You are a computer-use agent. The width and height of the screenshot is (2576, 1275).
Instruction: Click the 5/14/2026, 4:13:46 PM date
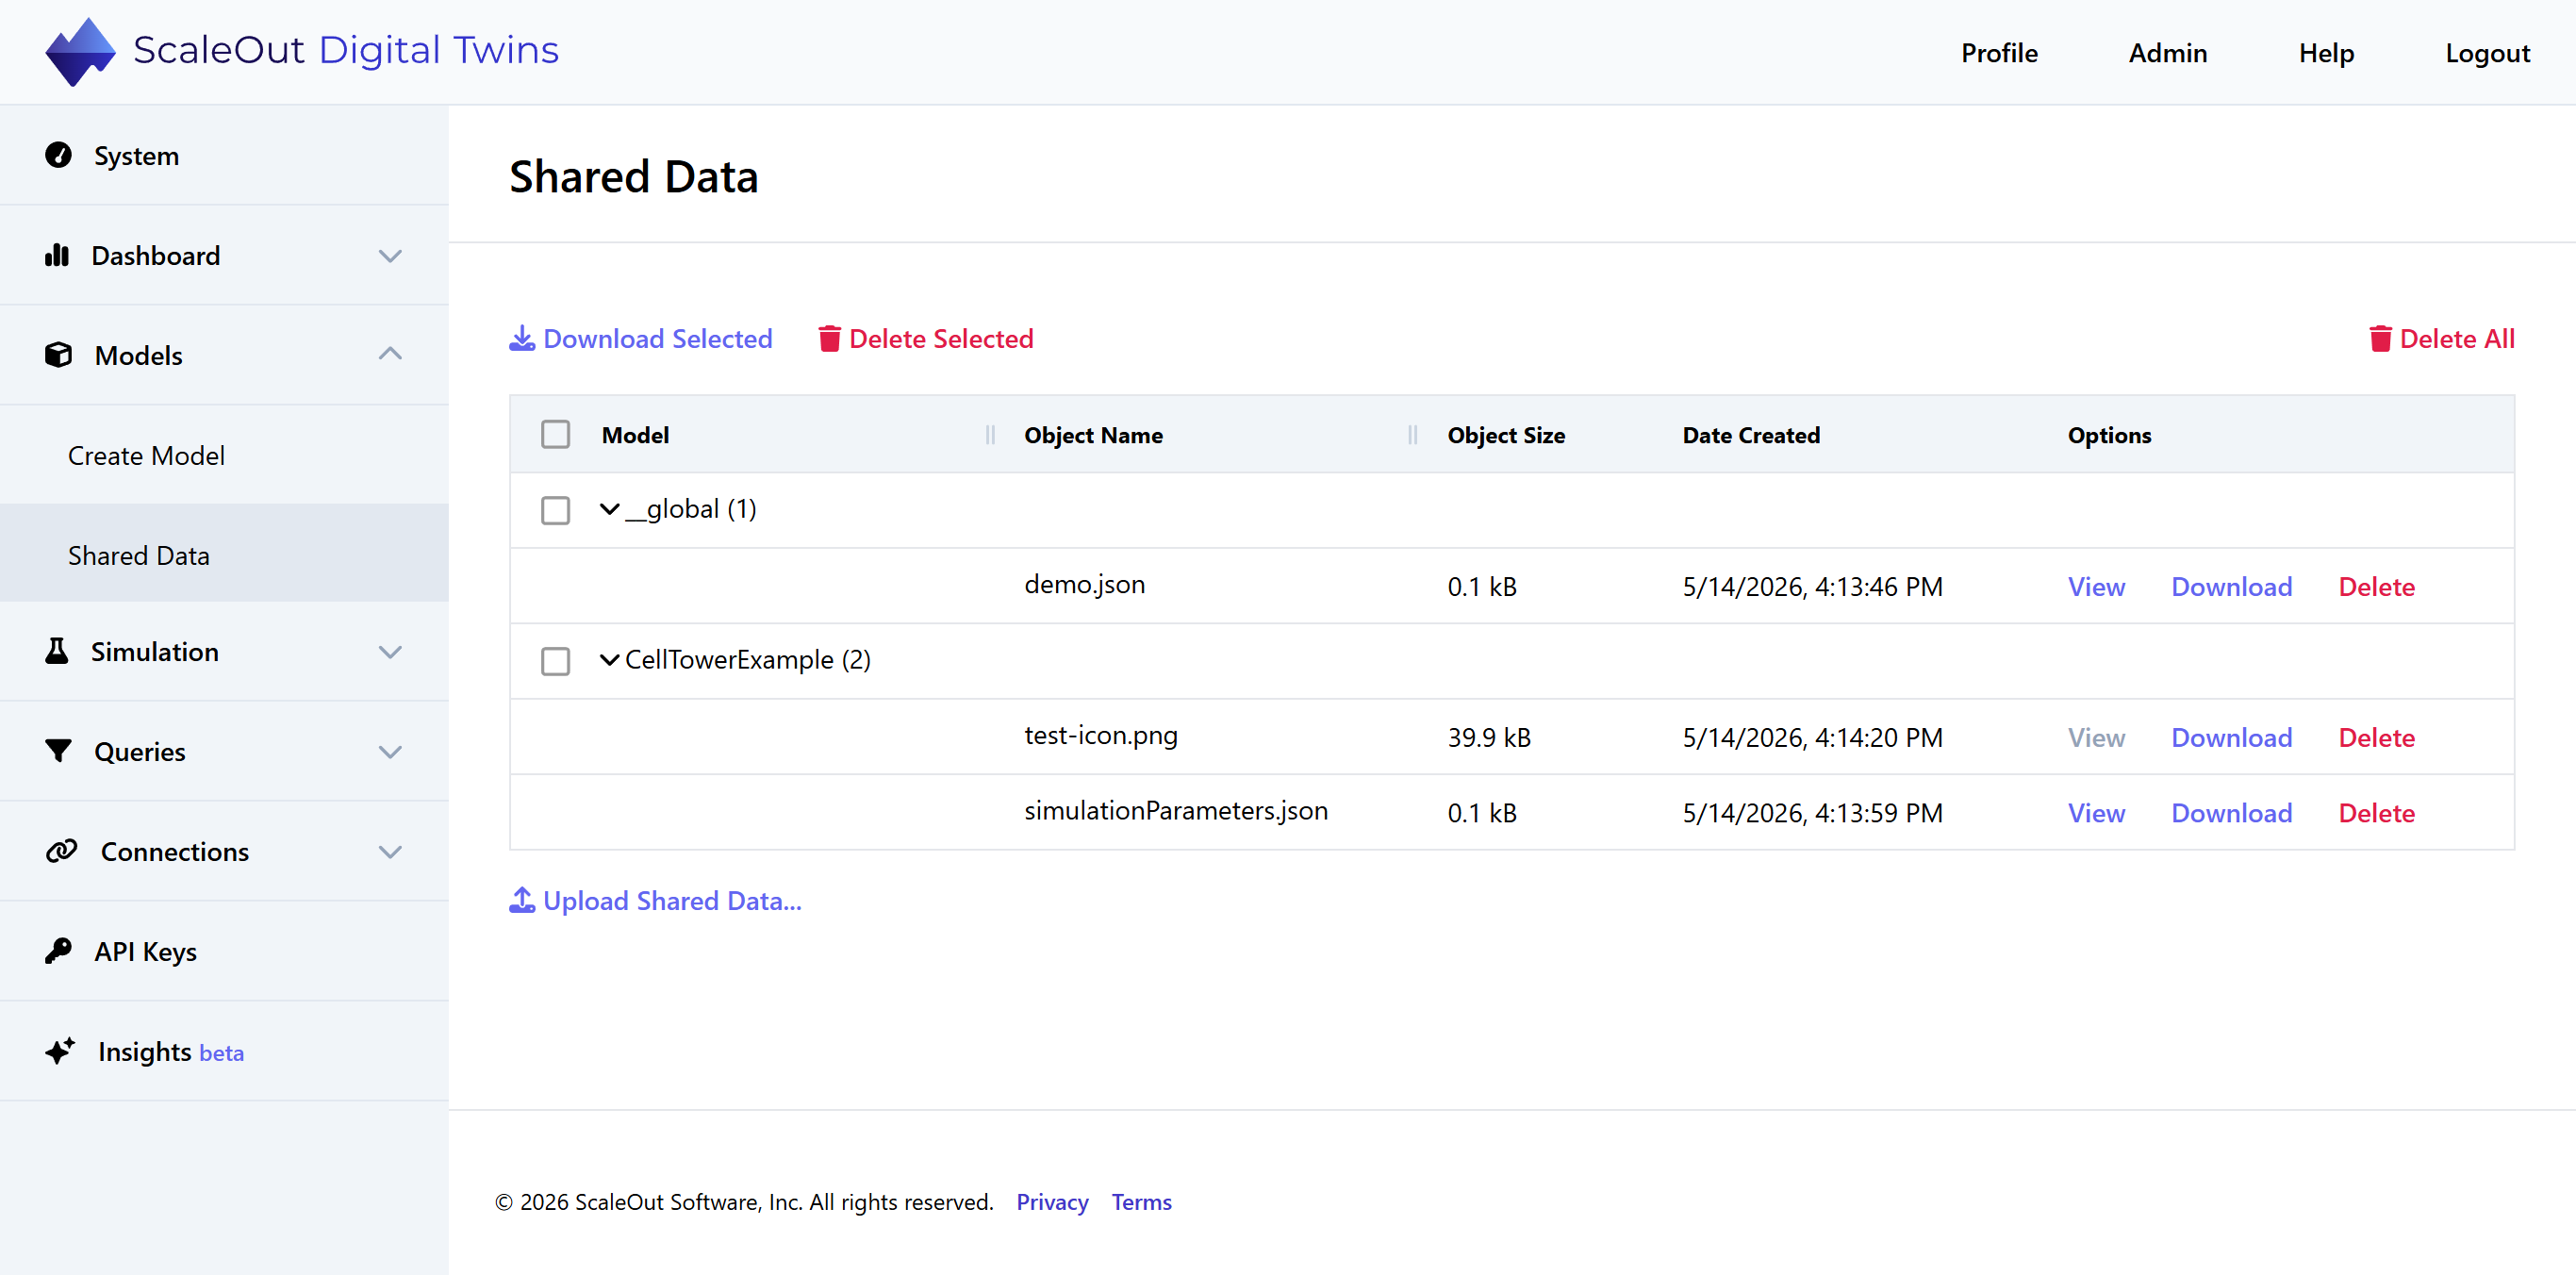pos(1812,586)
